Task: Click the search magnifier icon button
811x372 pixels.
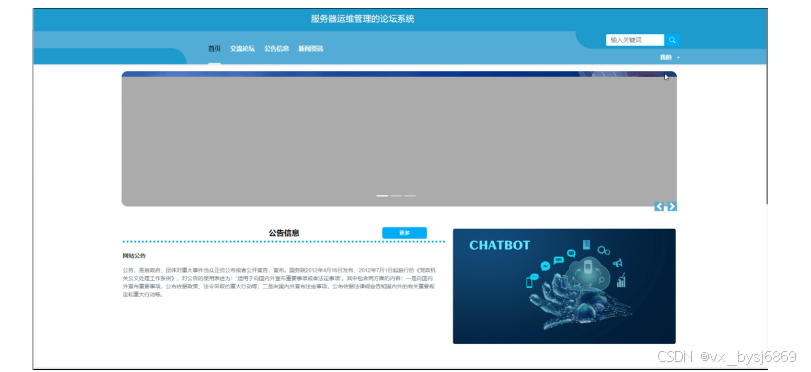Action: (x=672, y=40)
